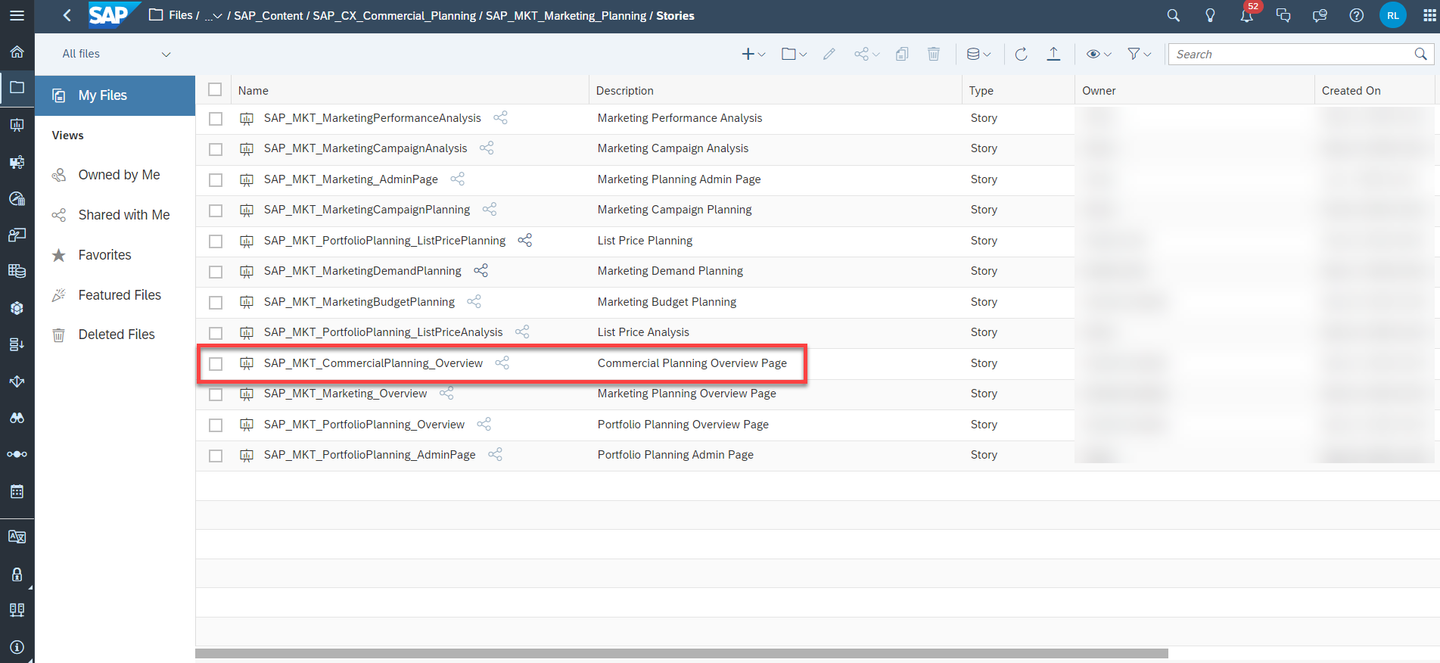Open the Security lock icon in side navigation
The image size is (1440, 663).
[x=16, y=574]
